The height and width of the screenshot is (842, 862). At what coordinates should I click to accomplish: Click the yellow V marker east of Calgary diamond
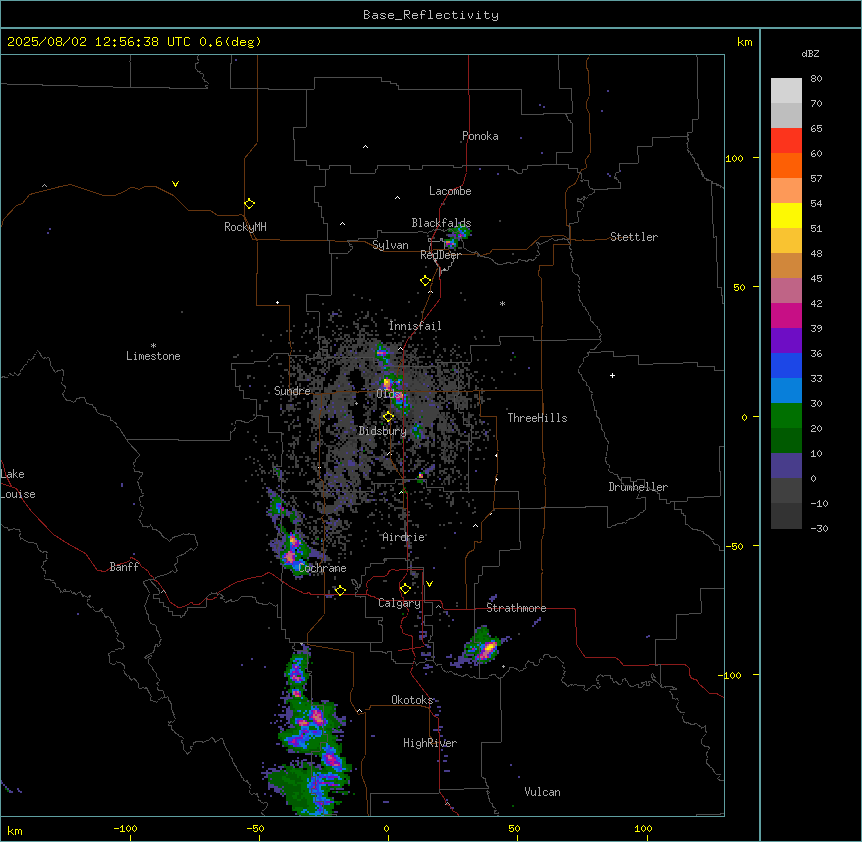[429, 584]
